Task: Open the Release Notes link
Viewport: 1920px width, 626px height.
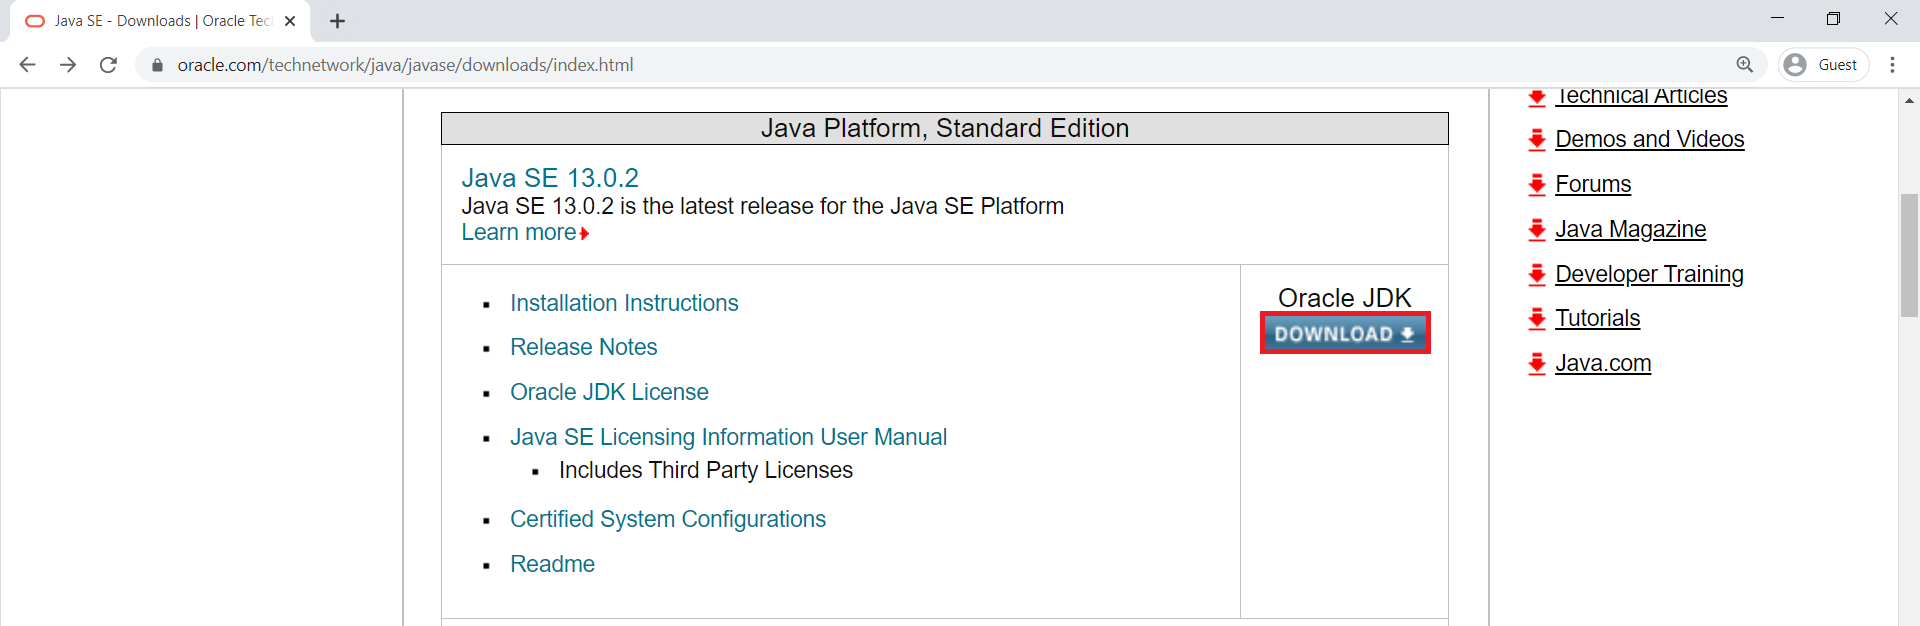Action: click(x=584, y=347)
